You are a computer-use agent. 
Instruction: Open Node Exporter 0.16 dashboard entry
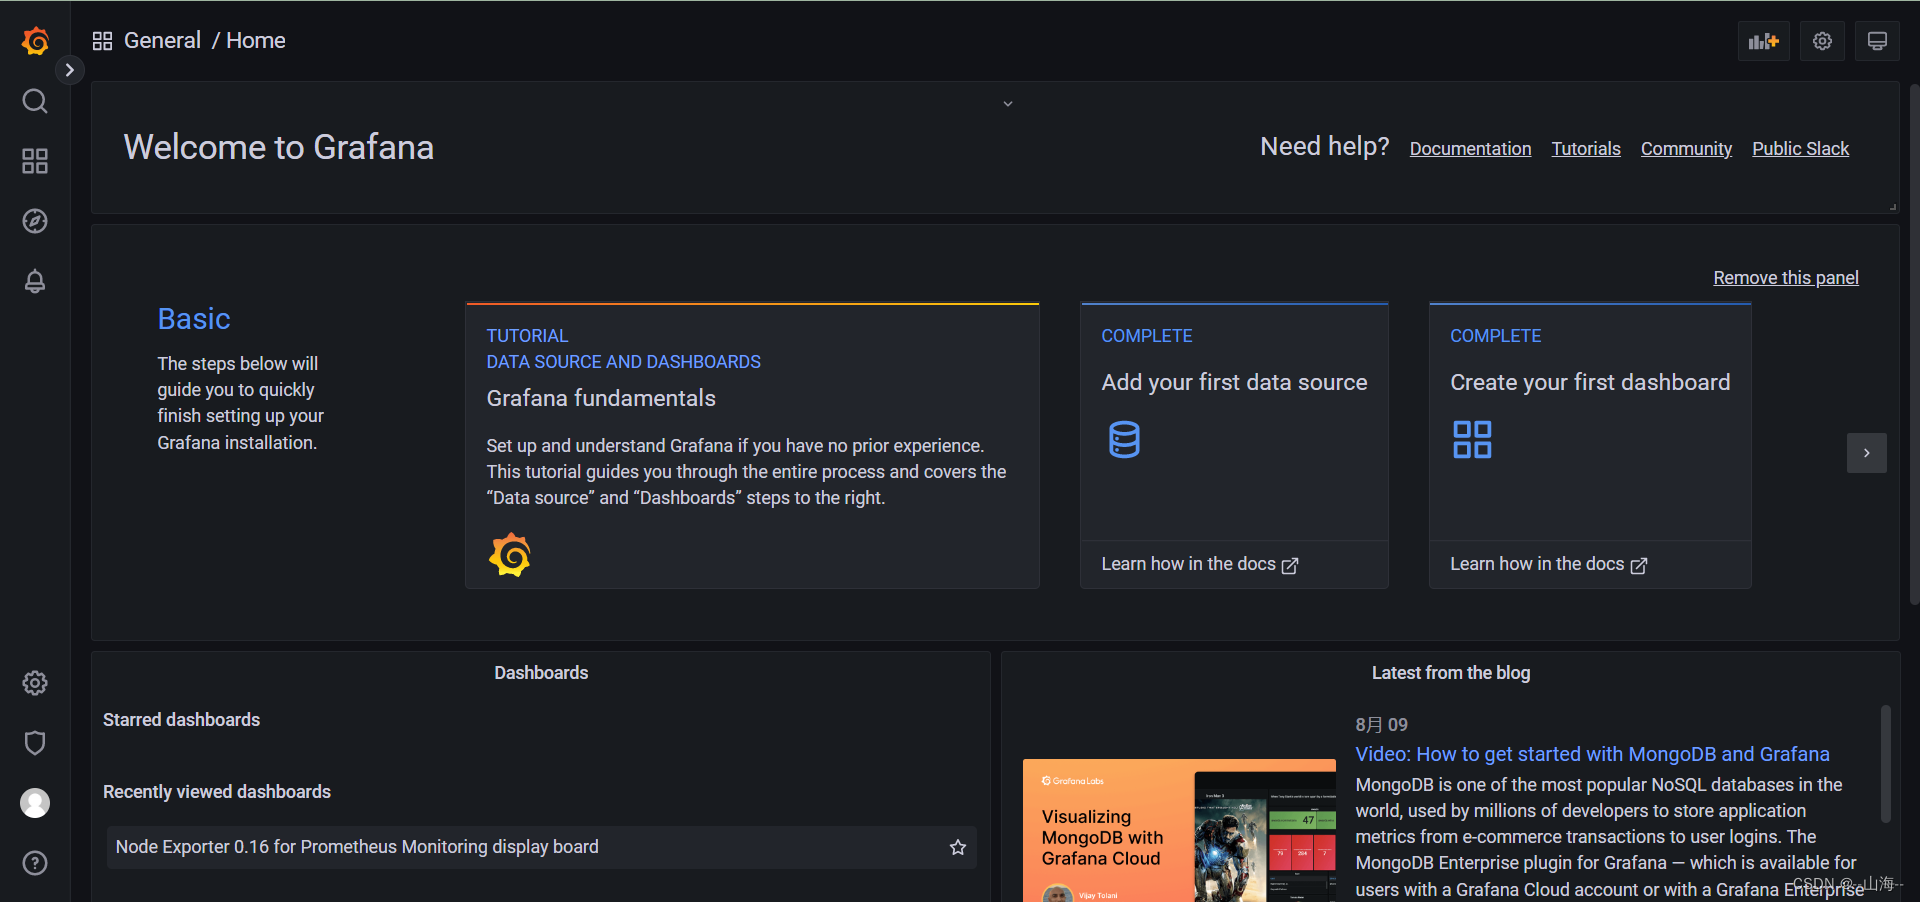(541, 847)
